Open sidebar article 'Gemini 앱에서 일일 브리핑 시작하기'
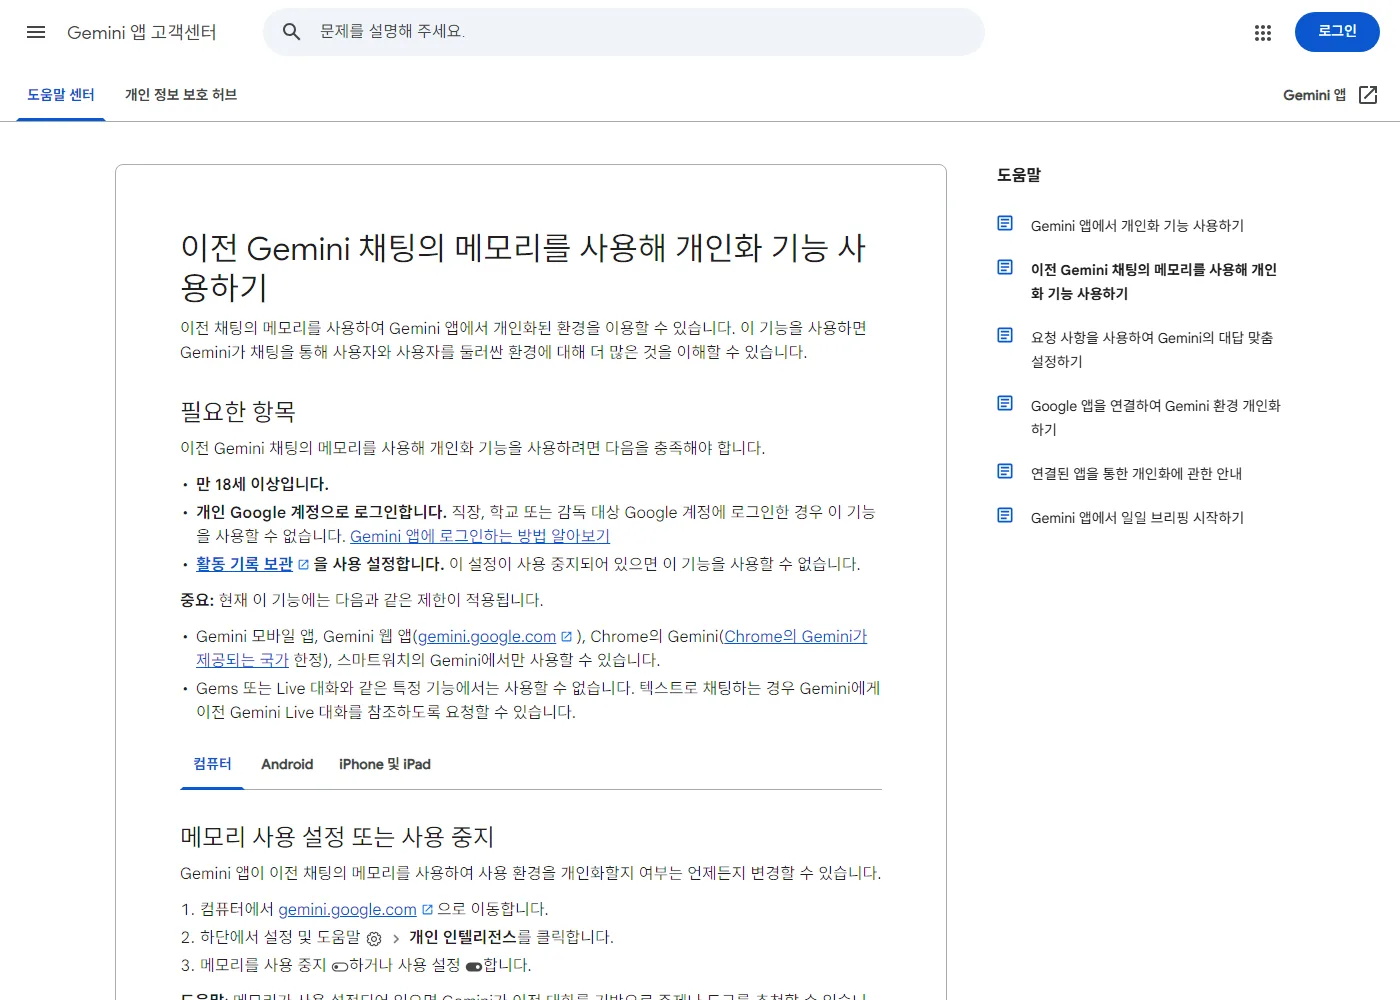1400x1000 pixels. click(x=1137, y=518)
